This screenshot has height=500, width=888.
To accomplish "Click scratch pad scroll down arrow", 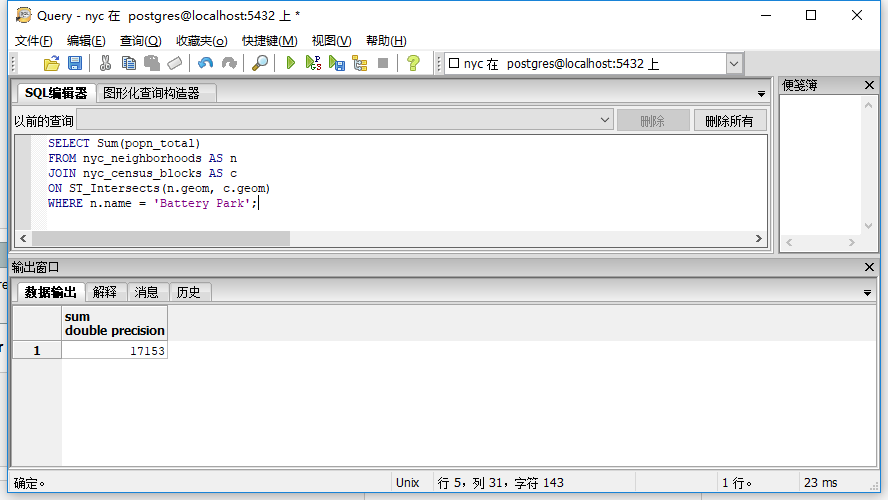I will 868,225.
